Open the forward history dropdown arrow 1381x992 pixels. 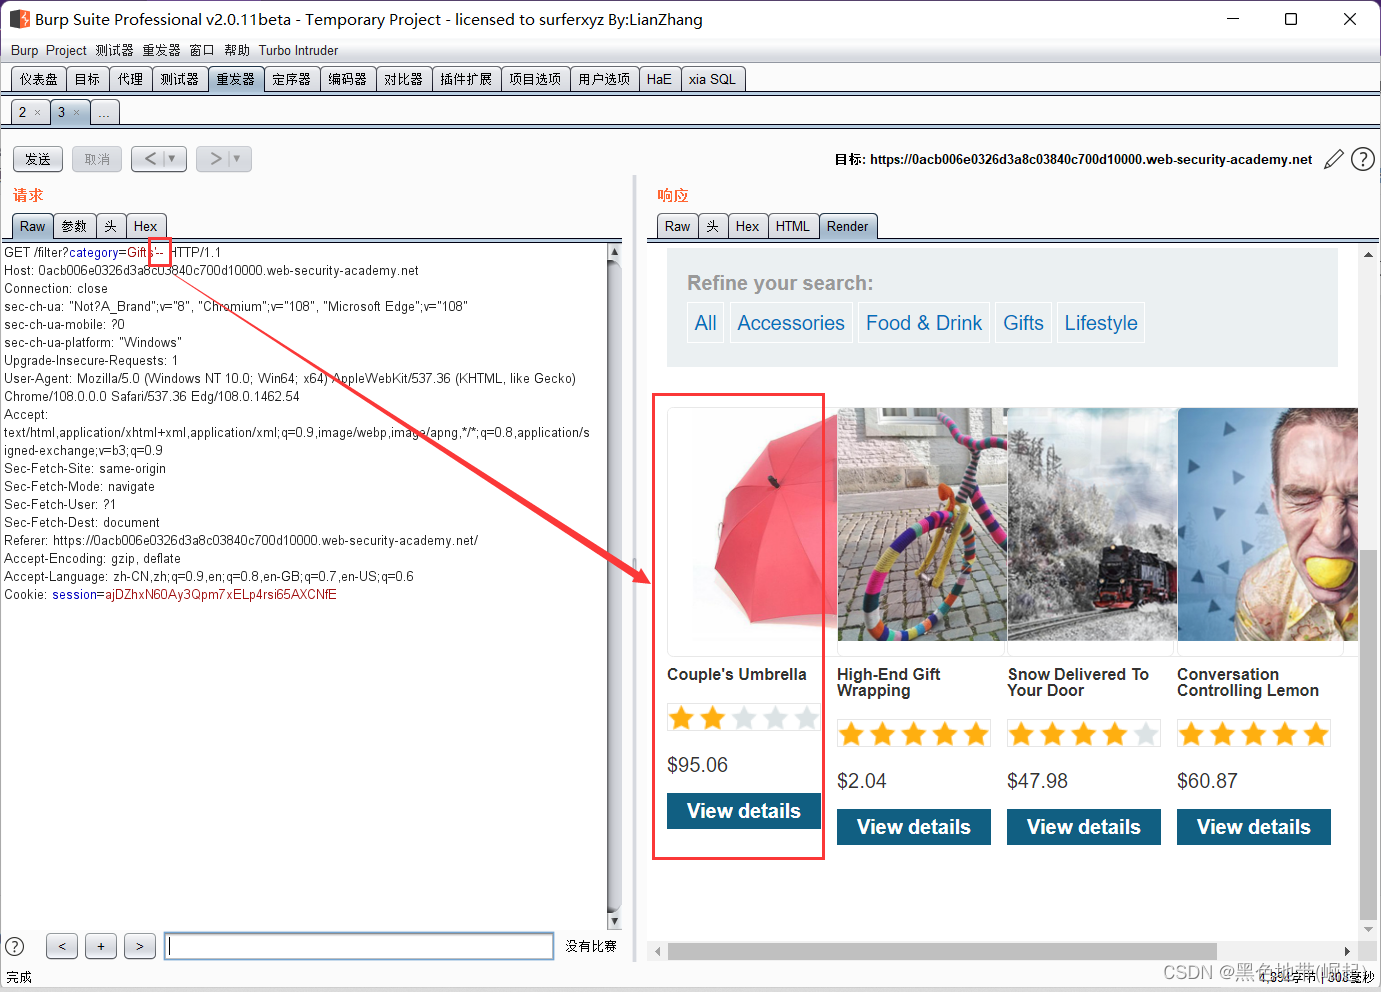(x=238, y=159)
